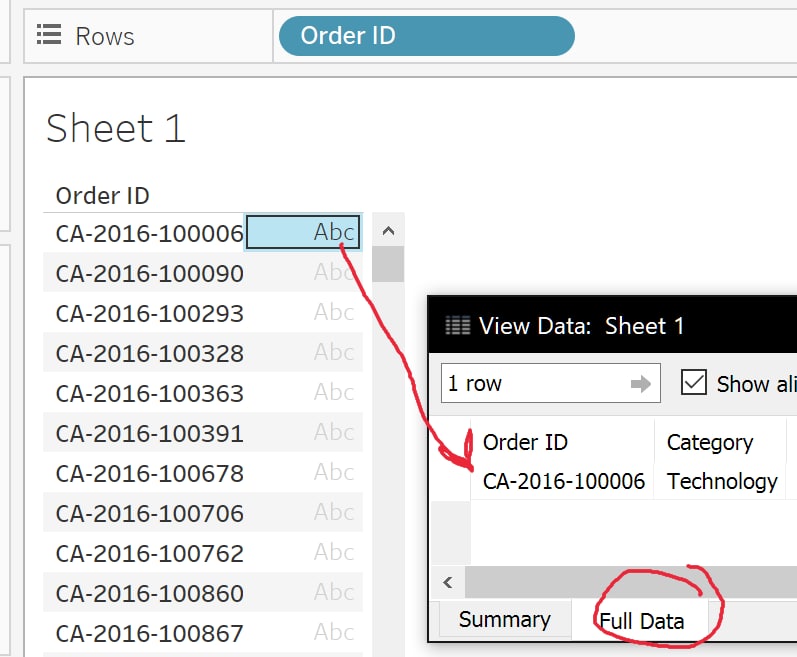
Task: Select row label CA-2016-100006 in Sheet 1
Action: point(149,234)
